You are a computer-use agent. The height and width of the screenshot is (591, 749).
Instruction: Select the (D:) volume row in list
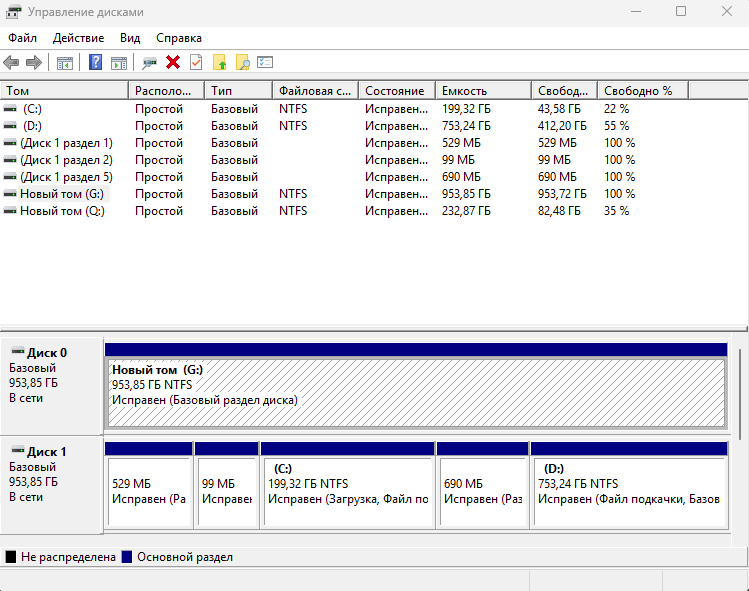tap(374, 126)
